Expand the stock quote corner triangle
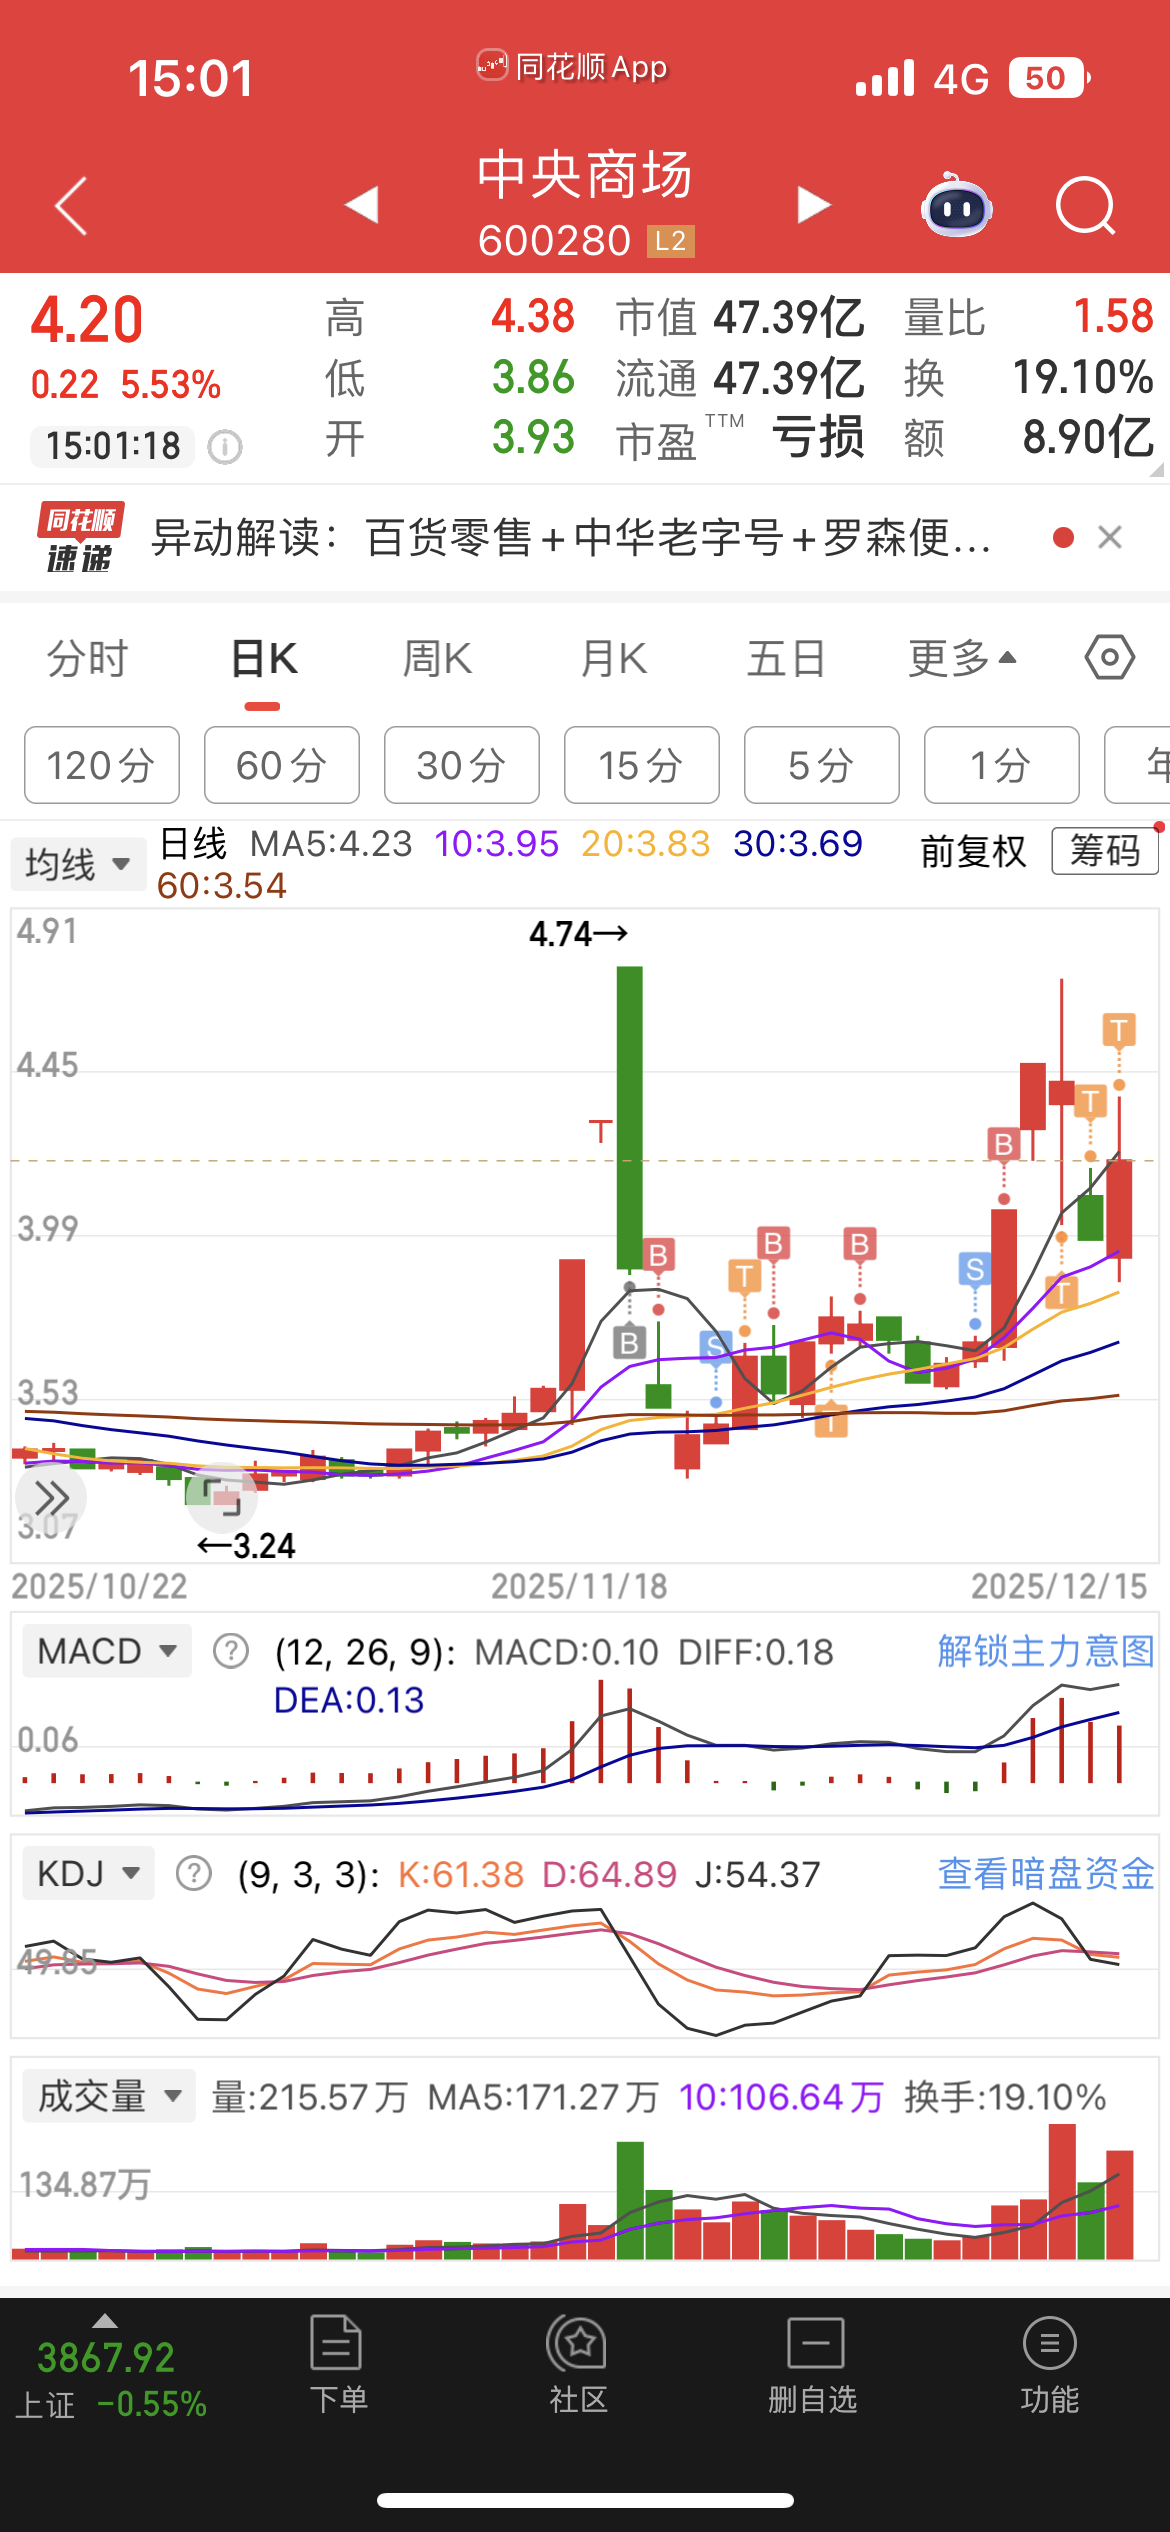 [1157, 469]
